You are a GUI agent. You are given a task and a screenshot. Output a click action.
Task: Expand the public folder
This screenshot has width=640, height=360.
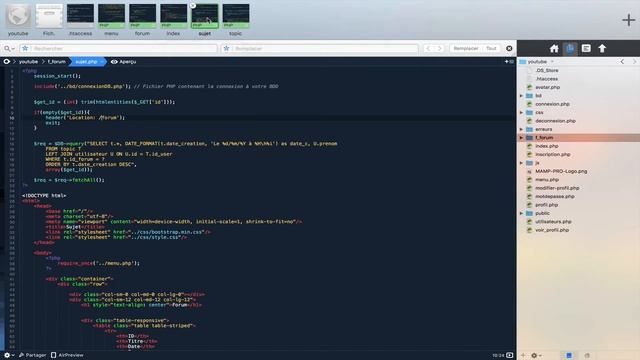tap(521, 213)
